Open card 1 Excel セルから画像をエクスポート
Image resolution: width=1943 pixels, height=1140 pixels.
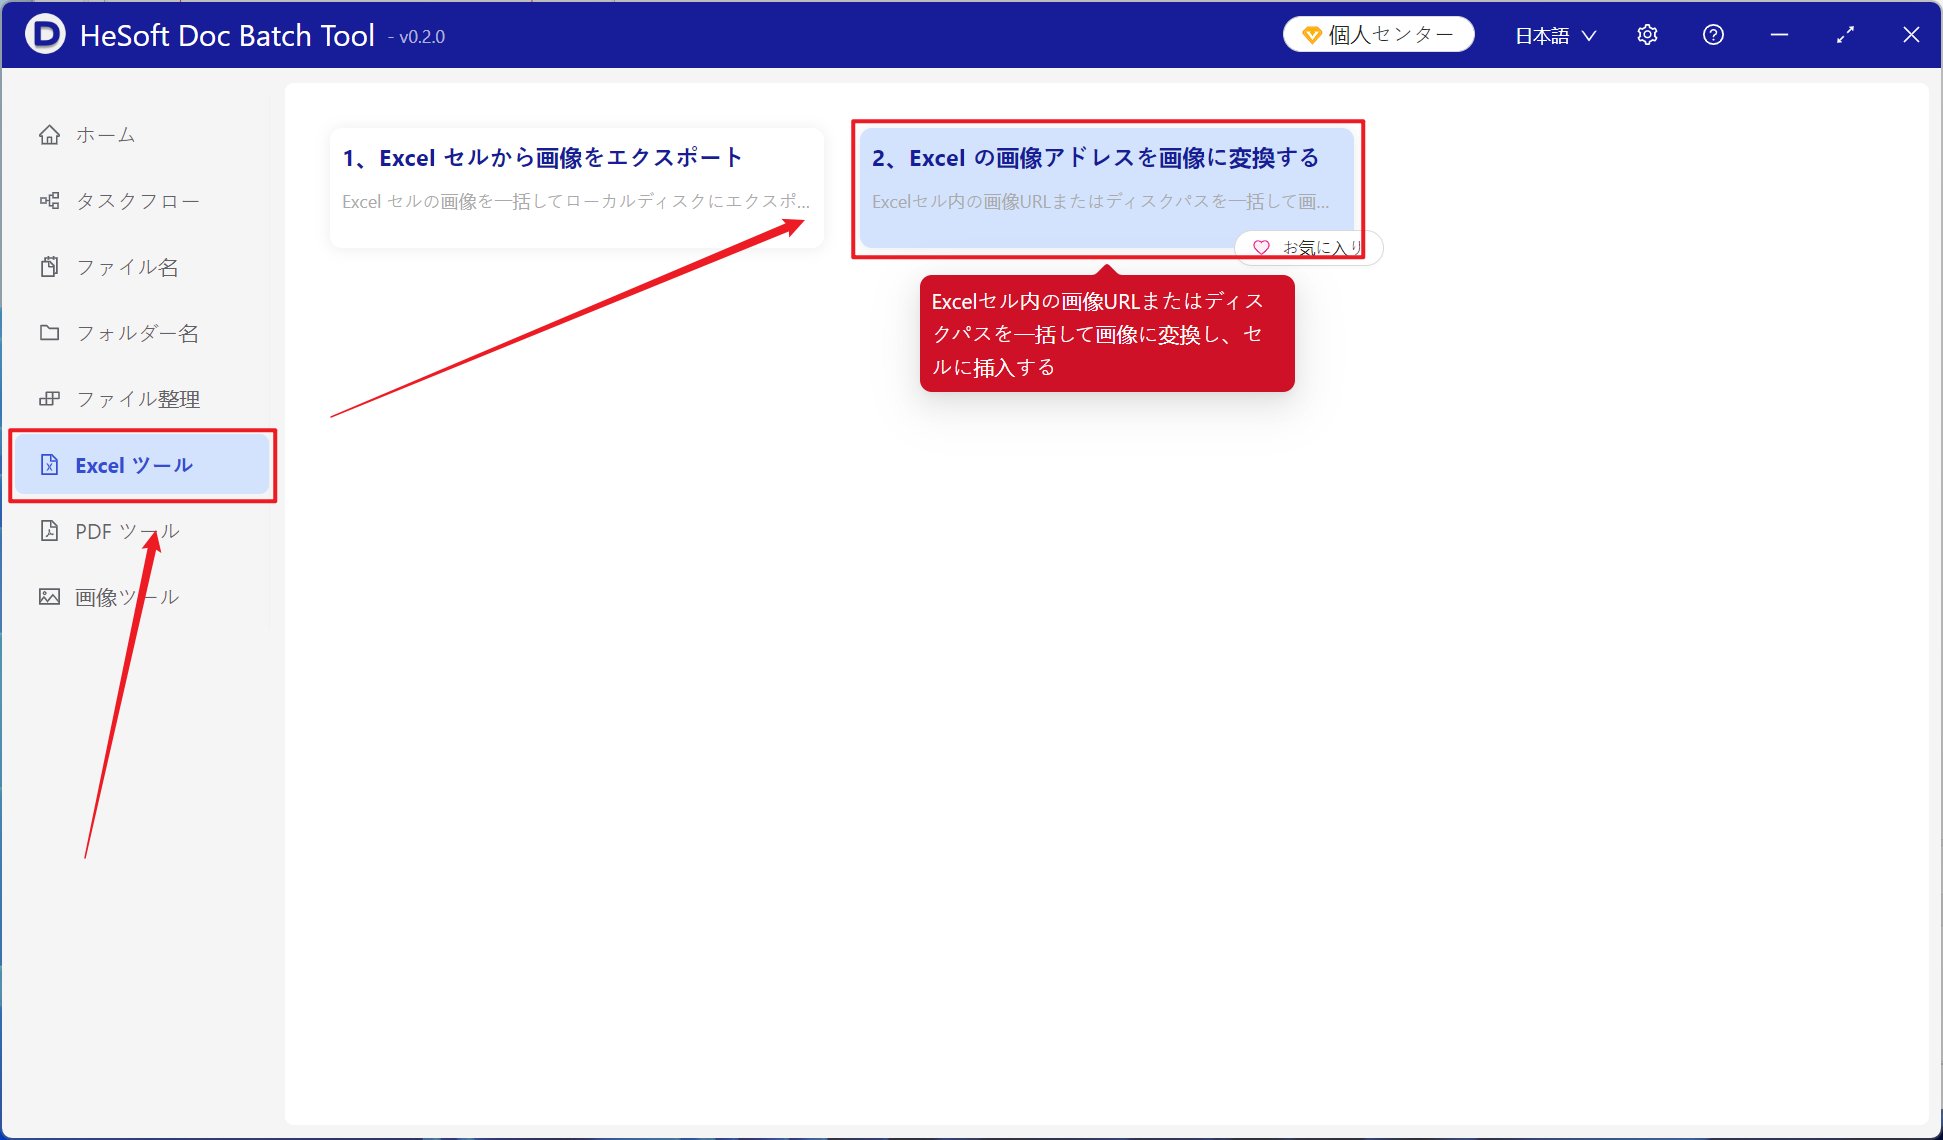click(x=577, y=188)
